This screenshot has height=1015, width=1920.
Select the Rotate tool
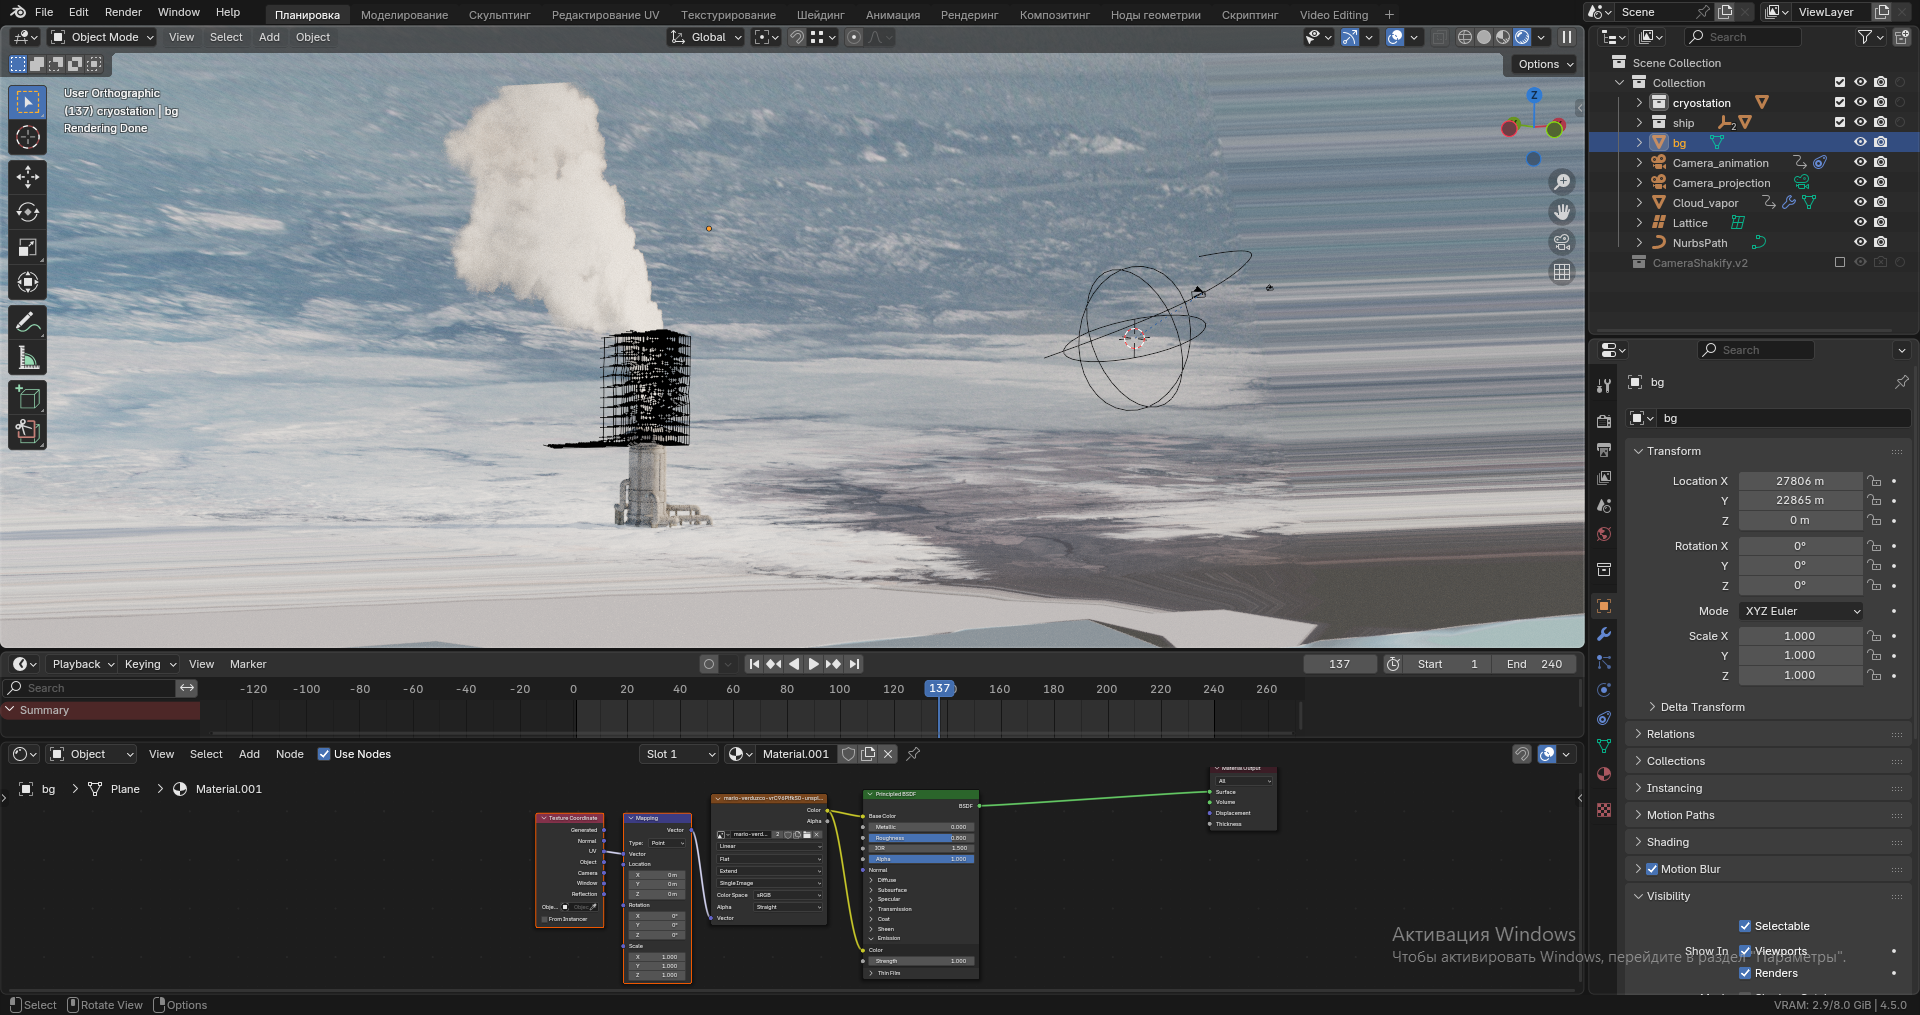pyautogui.click(x=28, y=212)
